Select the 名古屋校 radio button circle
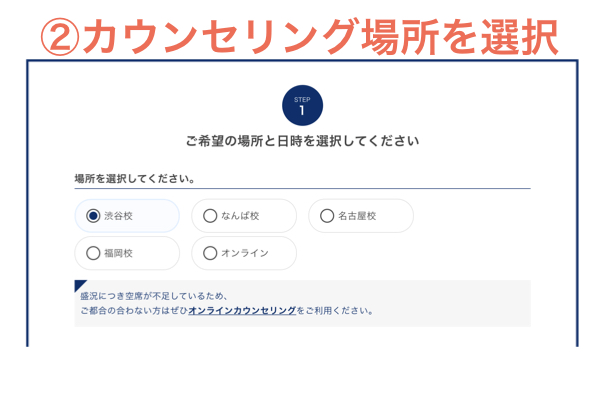 point(327,215)
